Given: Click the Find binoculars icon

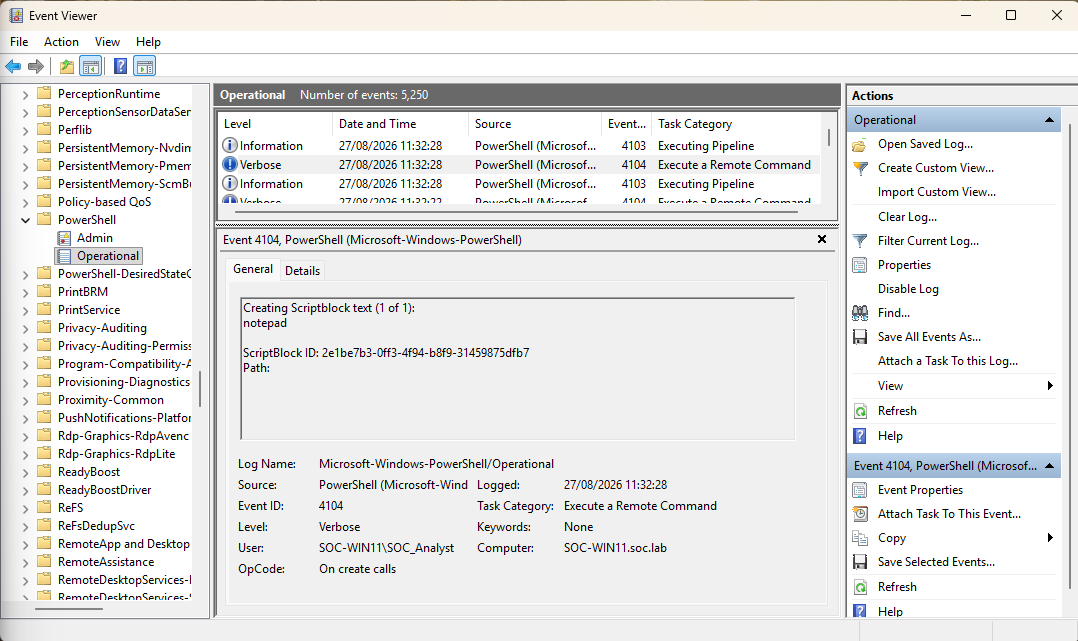Looking at the screenshot, I should [x=860, y=313].
